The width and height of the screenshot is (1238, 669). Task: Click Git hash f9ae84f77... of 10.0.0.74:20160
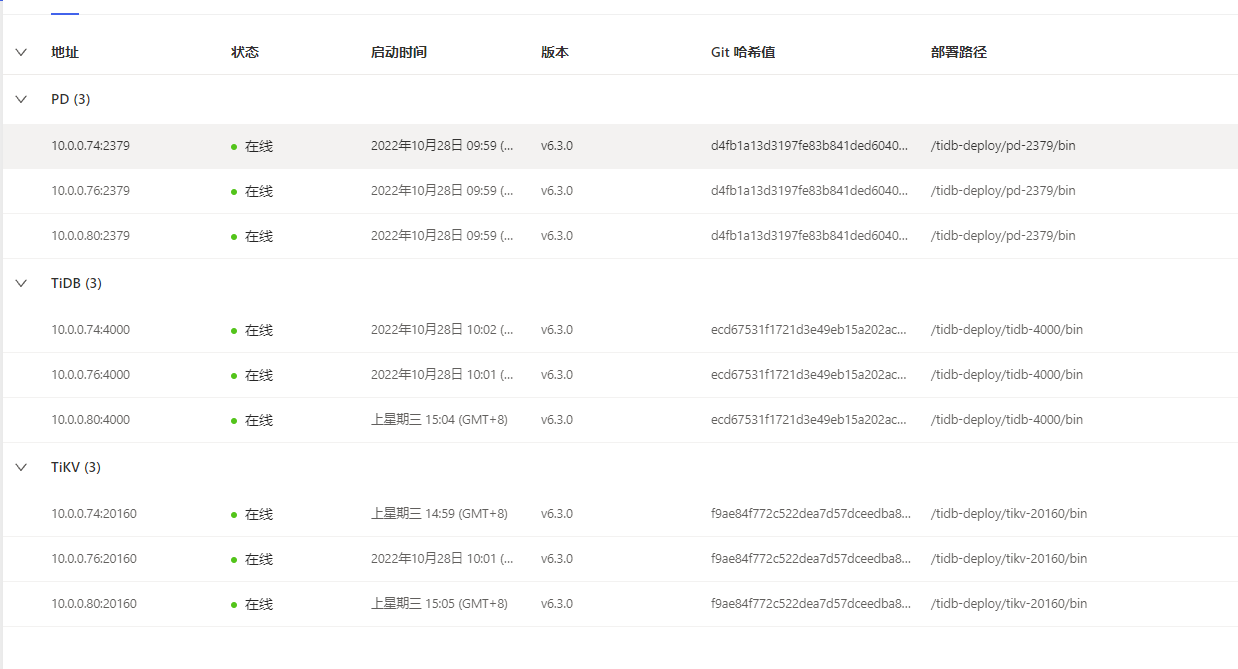click(x=811, y=514)
